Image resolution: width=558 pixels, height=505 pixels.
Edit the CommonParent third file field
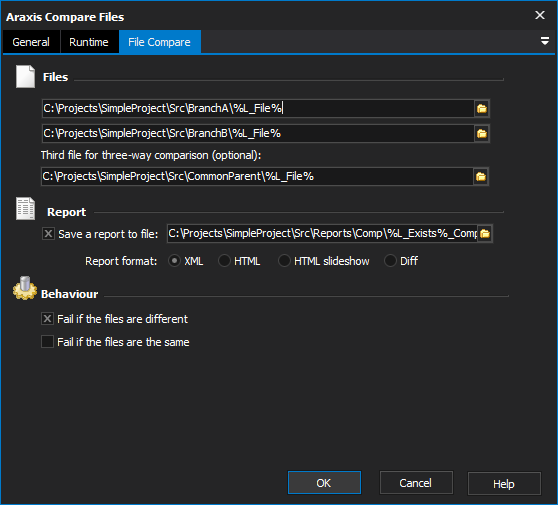[x=257, y=177]
